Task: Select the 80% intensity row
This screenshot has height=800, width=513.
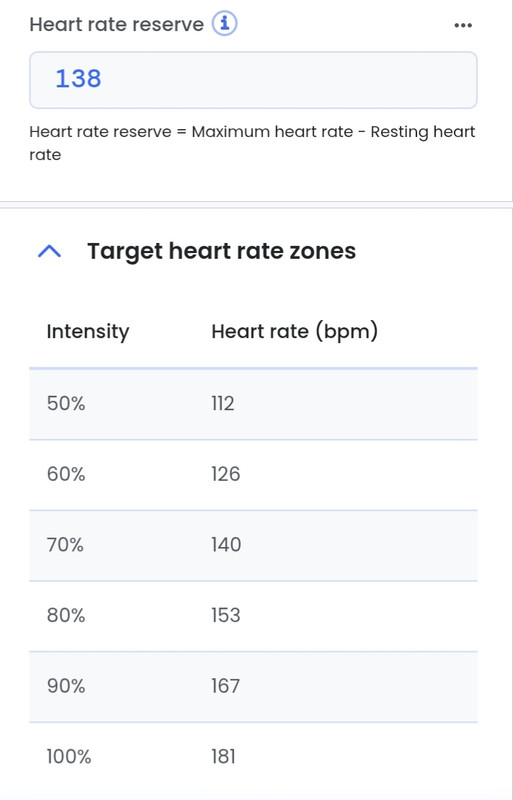Action: 253,616
